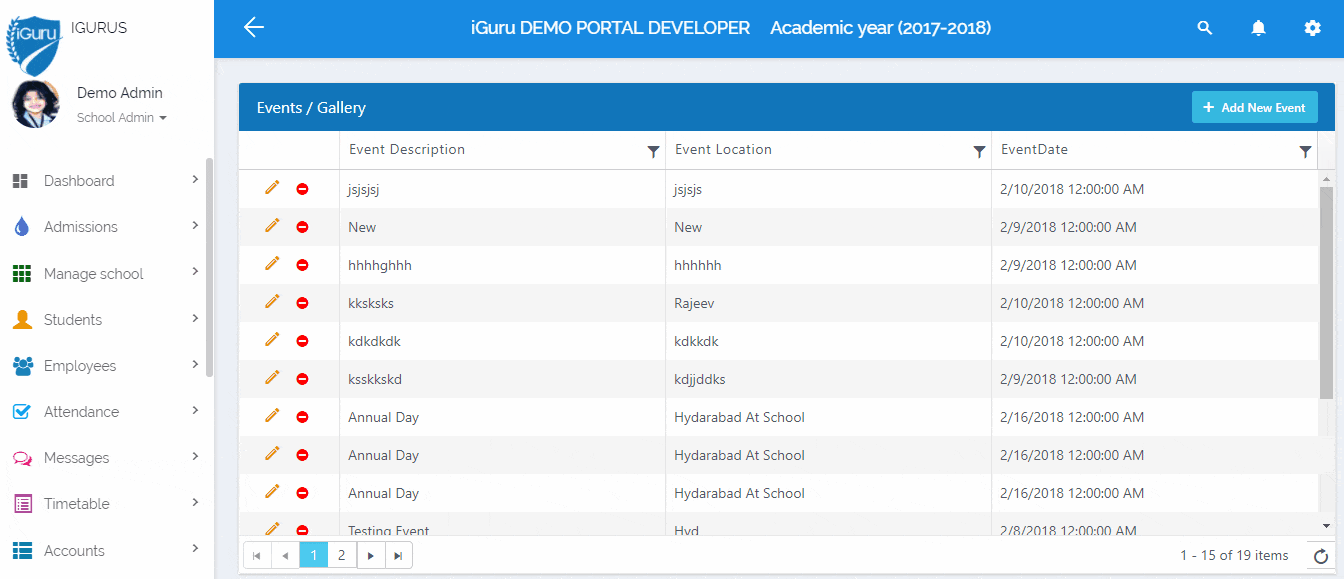The width and height of the screenshot is (1344, 579).
Task: Click the Admissions droplet icon
Action: 21,227
